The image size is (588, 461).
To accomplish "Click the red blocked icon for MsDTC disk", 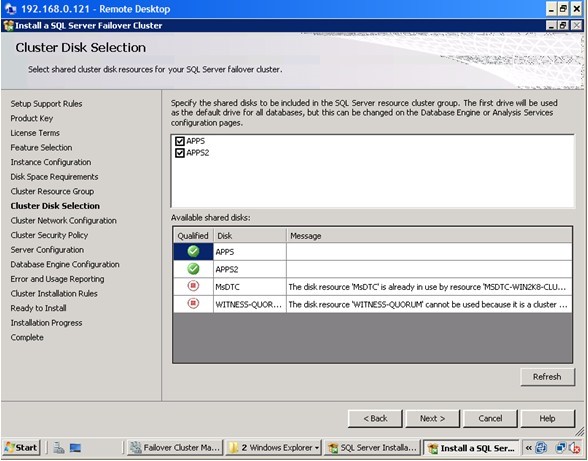I will [193, 286].
